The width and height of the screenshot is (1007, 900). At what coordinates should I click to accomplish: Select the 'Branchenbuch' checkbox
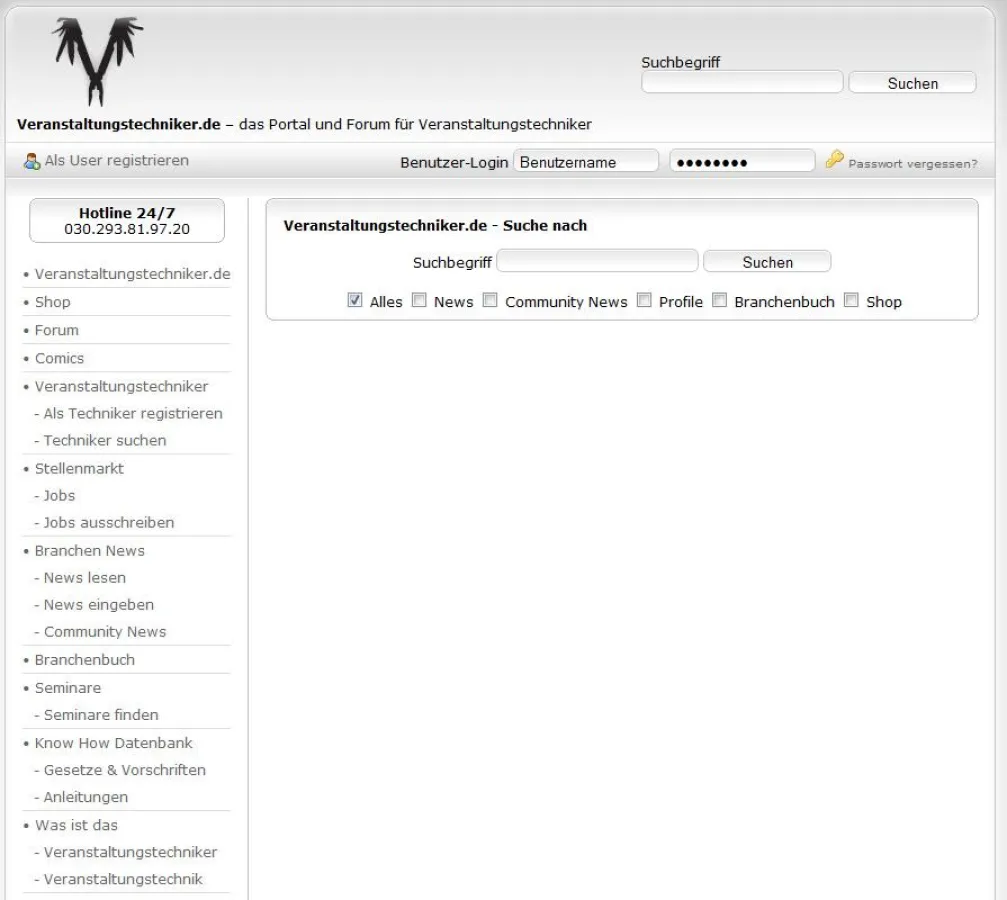[719, 300]
